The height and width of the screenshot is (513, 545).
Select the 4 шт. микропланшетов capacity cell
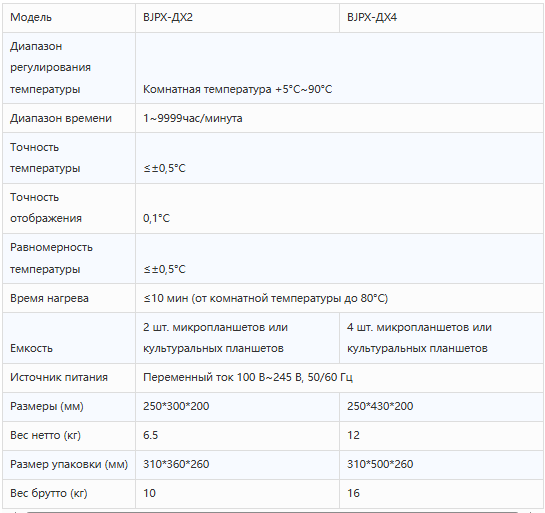(441, 338)
